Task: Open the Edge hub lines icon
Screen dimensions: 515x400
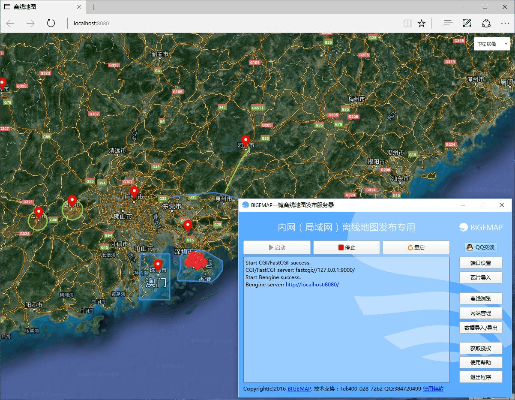Action: click(x=448, y=23)
